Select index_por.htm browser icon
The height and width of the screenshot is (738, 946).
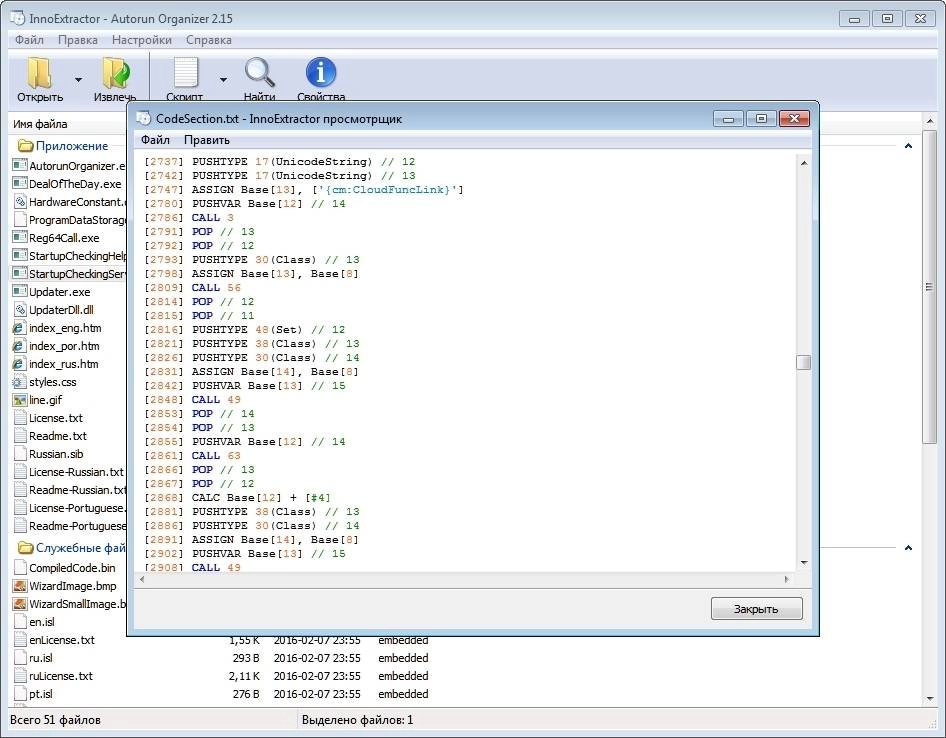[20, 346]
